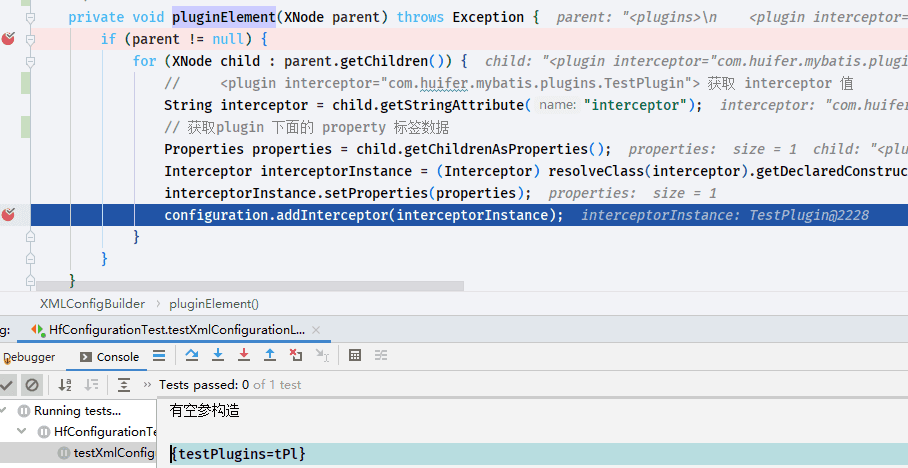The width and height of the screenshot is (908, 468).
Task: Click the Step Out up-arrow icon
Action: click(x=270, y=355)
